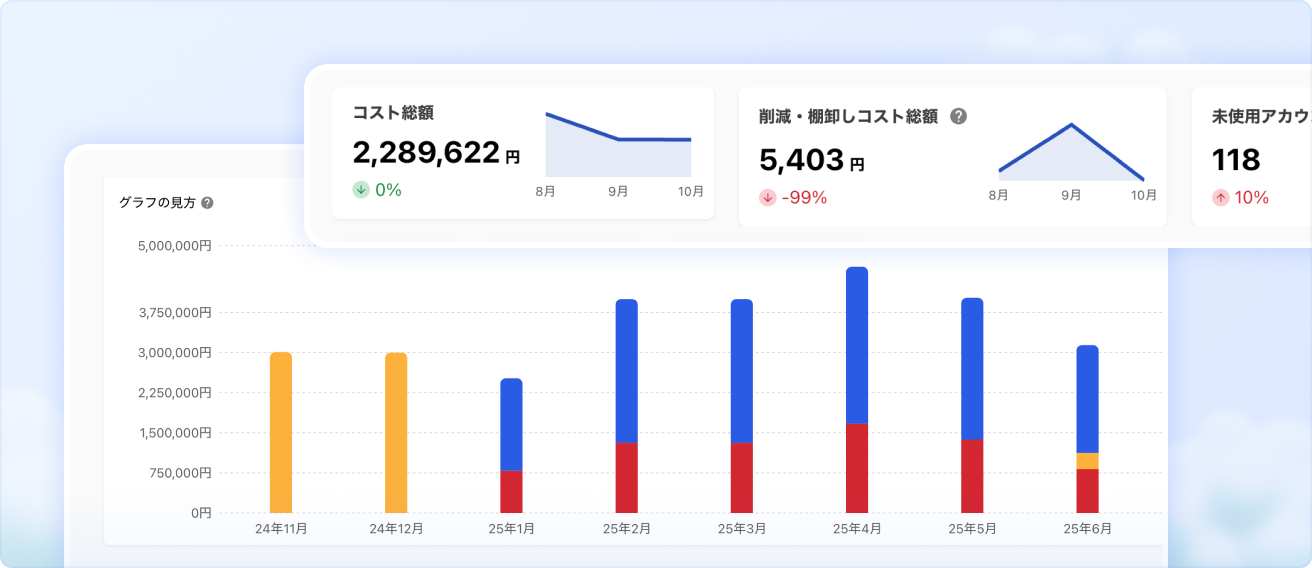
Task: Select the orange bar for 24年11月
Action: [281, 432]
